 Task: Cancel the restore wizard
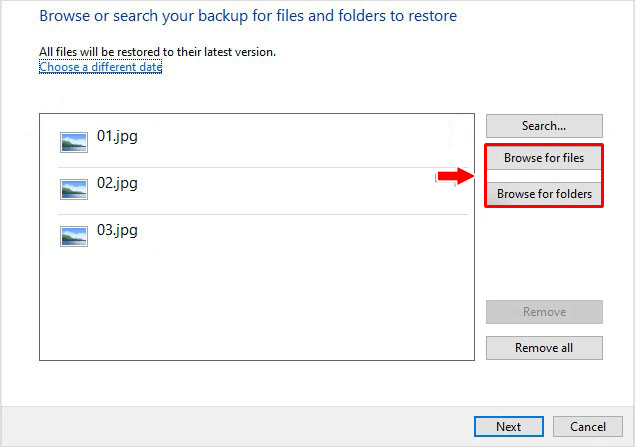click(x=588, y=426)
